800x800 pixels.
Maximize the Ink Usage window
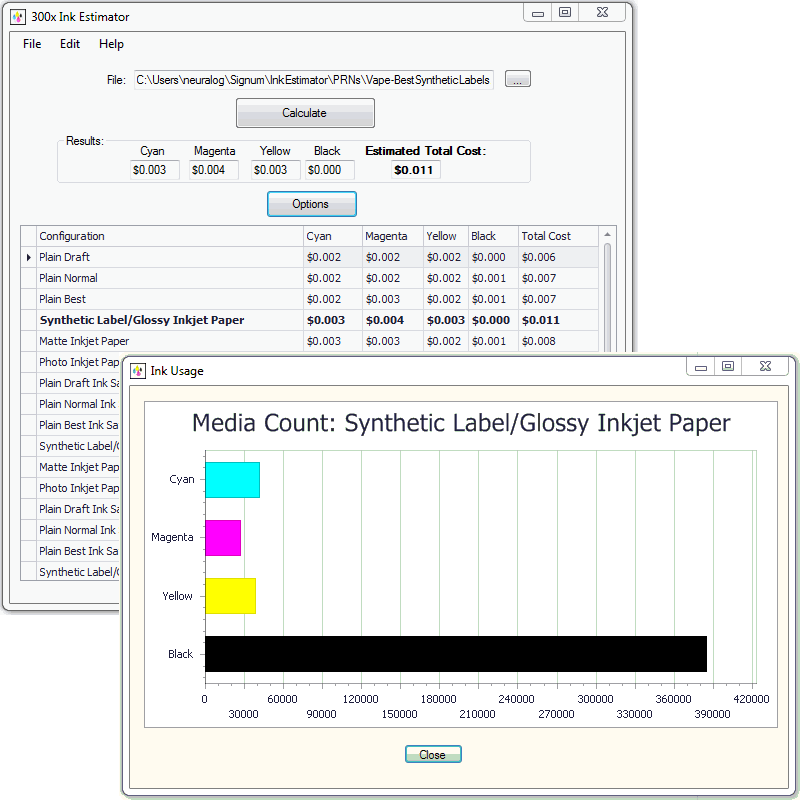click(x=728, y=367)
